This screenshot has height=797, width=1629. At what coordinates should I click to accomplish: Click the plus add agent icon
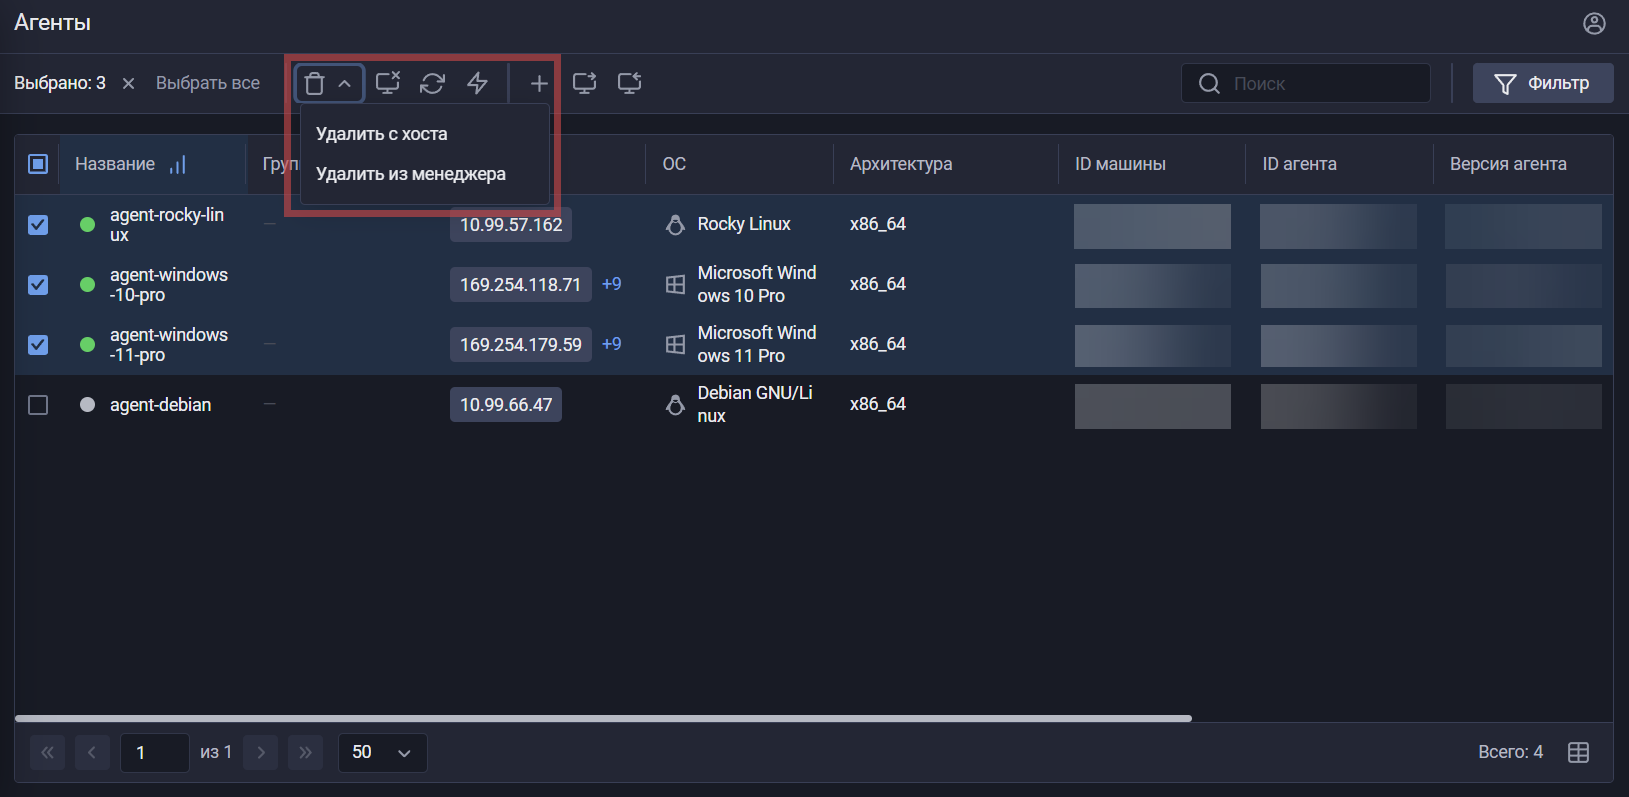pyautogui.click(x=539, y=83)
